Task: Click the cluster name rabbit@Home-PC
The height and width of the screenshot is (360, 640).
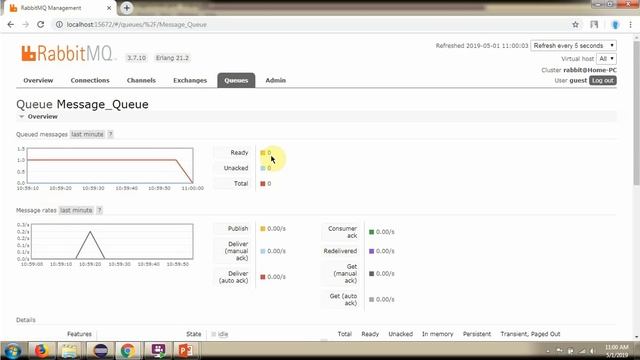Action: [x=590, y=70]
